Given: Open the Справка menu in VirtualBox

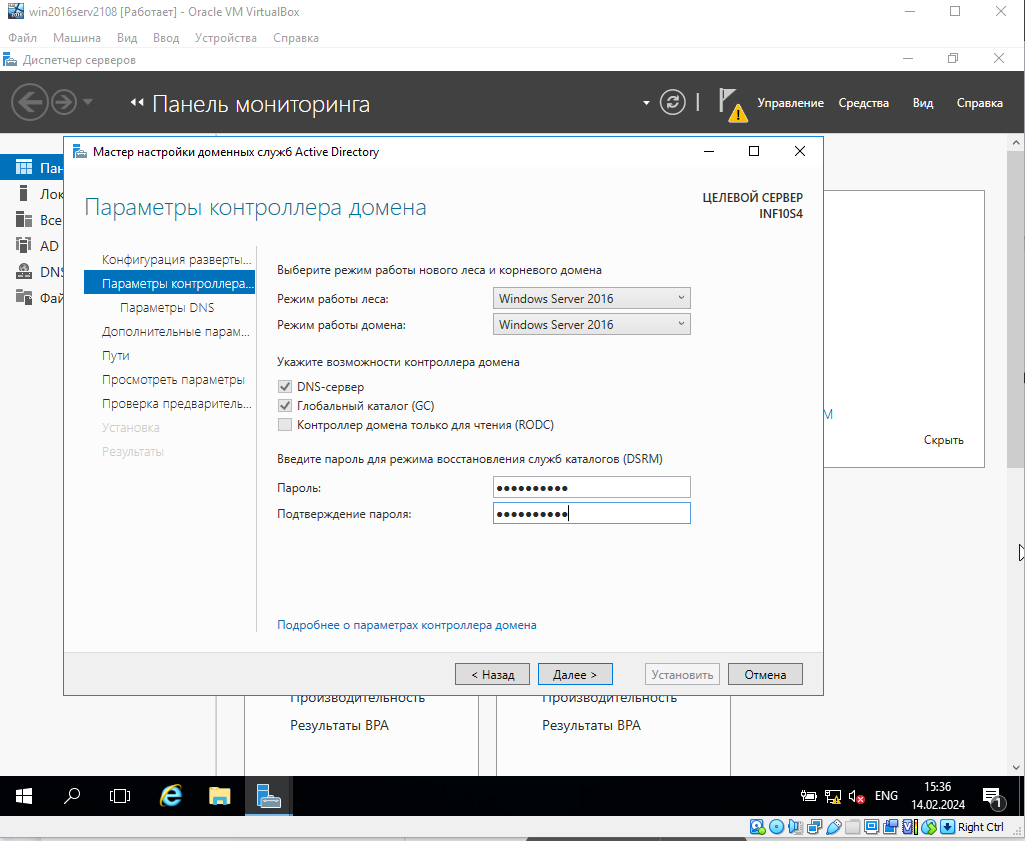Looking at the screenshot, I should (x=296, y=38).
